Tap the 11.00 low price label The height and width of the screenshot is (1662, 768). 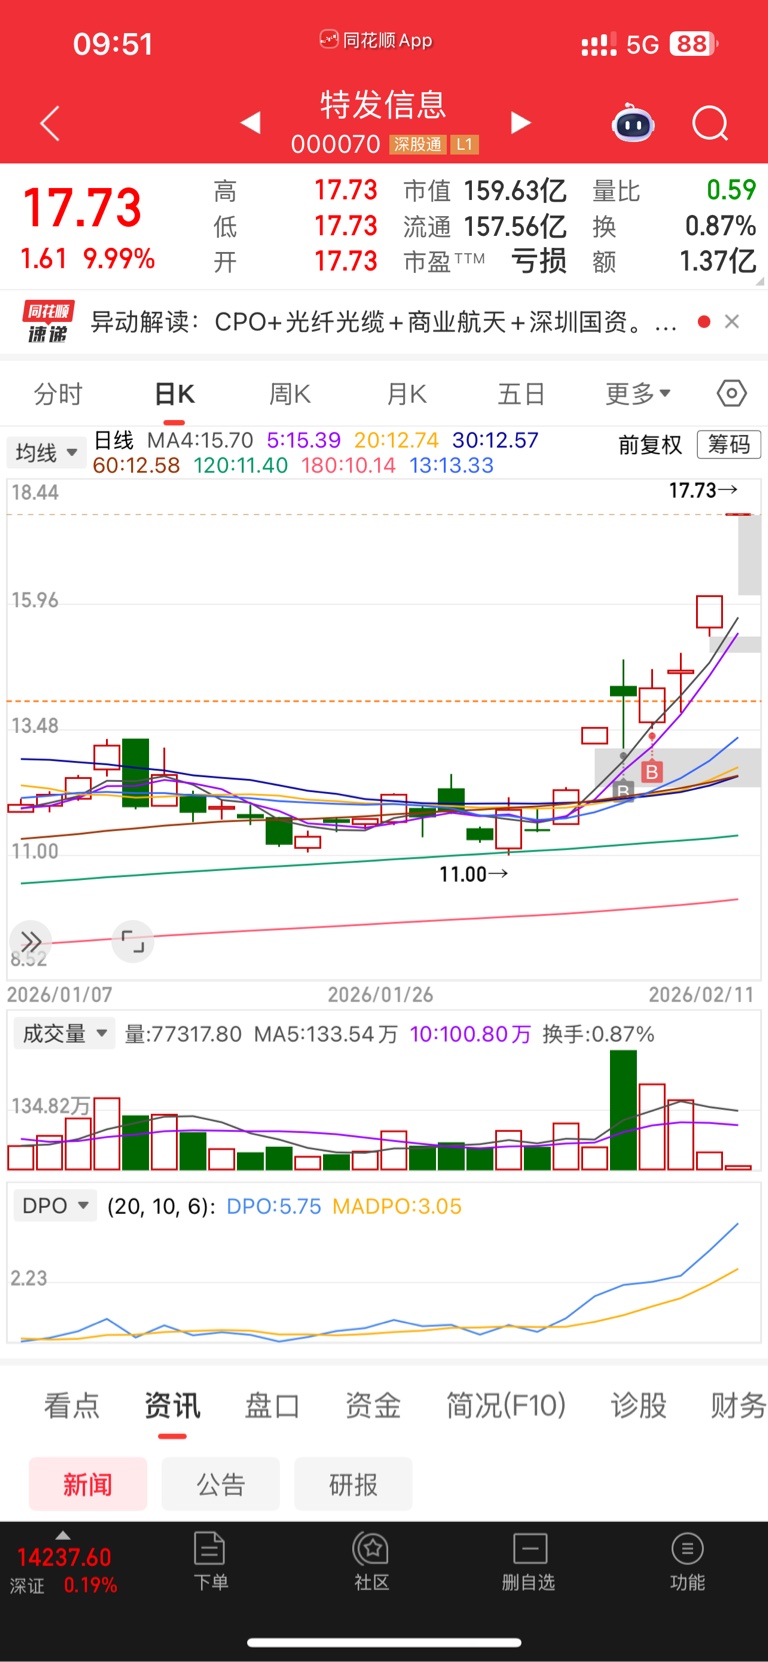(473, 874)
